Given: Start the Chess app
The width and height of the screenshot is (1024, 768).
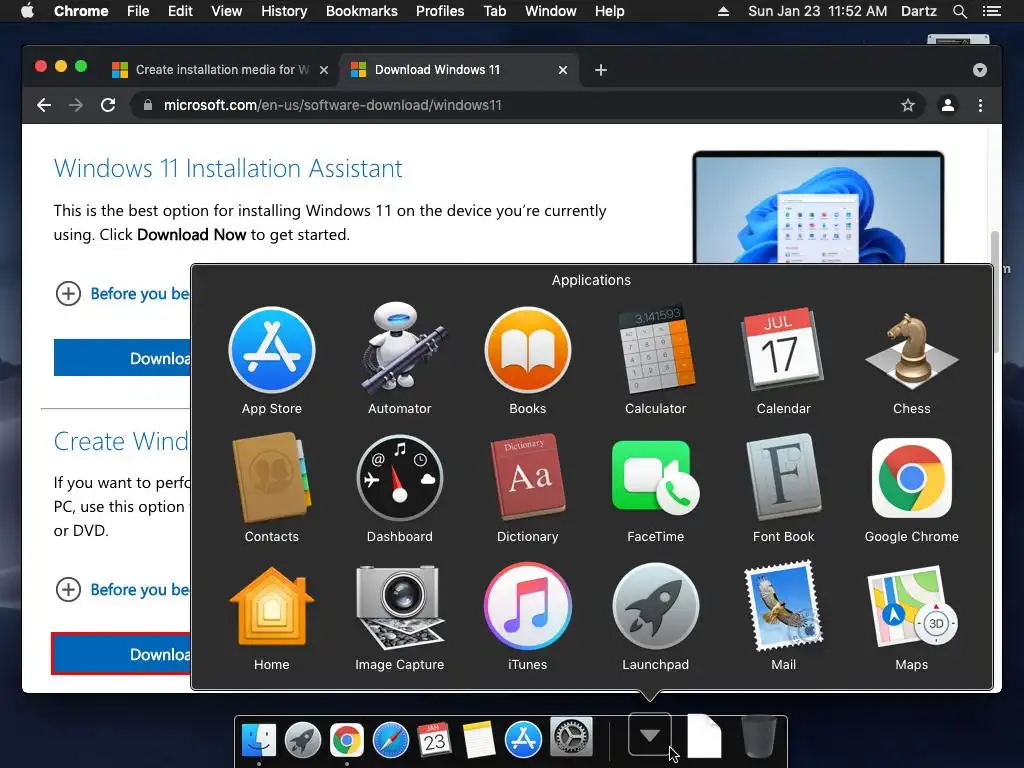Looking at the screenshot, I should point(912,351).
